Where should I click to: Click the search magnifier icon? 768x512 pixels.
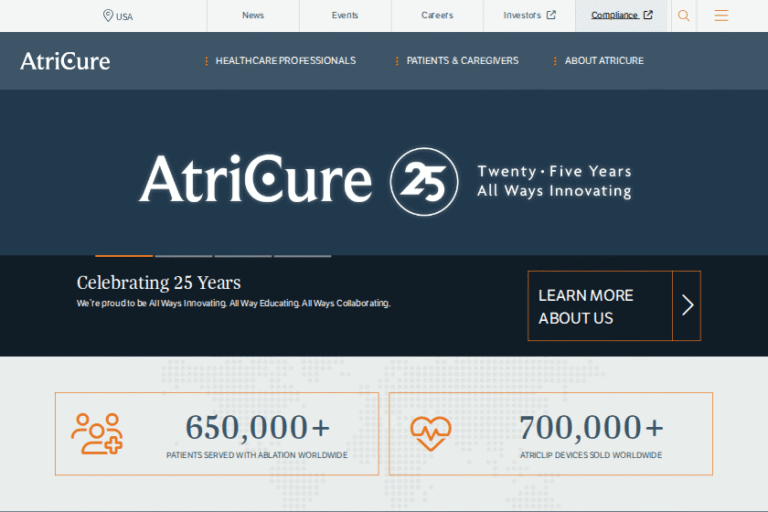[x=684, y=16]
